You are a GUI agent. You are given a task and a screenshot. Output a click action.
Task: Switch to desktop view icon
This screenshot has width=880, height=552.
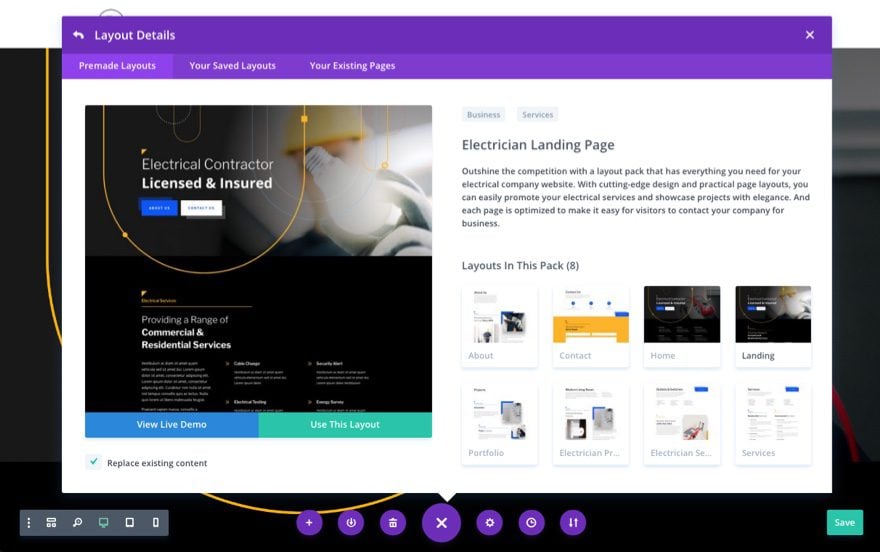coord(103,523)
